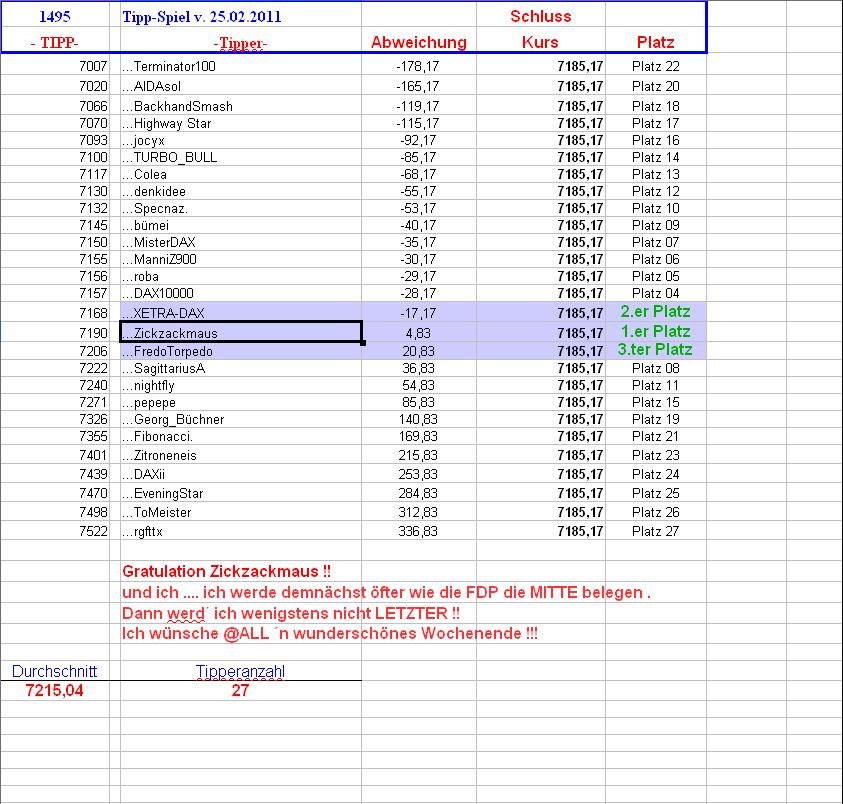Select the rgfttx cell
The height and width of the screenshot is (804, 843).
pos(240,531)
